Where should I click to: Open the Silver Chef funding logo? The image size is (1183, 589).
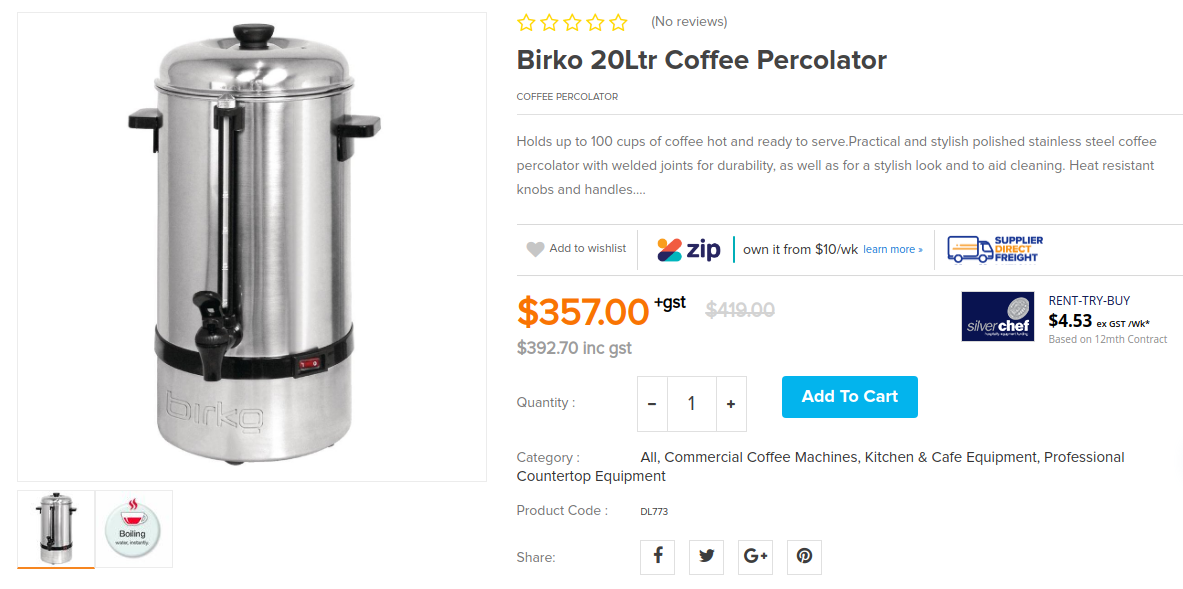point(997,316)
